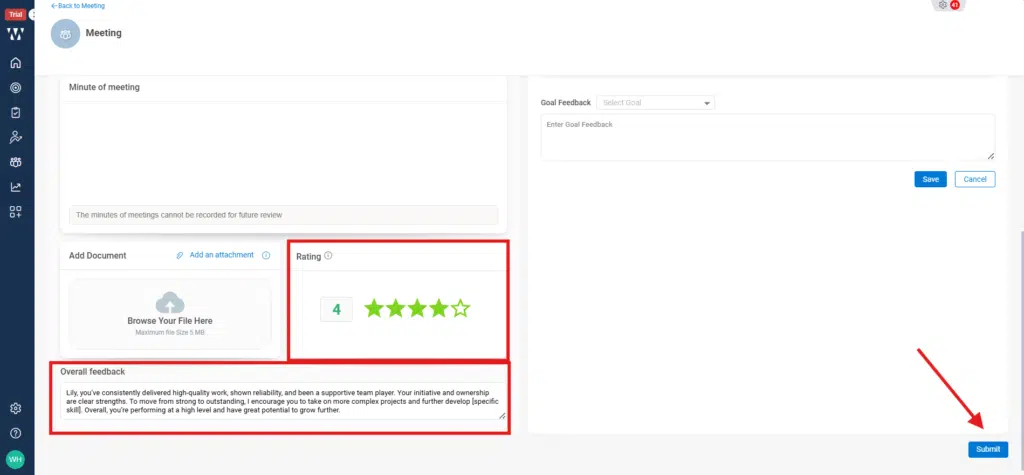The image size is (1024, 475).
Task: Click Add an attachment link
Action: click(x=221, y=255)
